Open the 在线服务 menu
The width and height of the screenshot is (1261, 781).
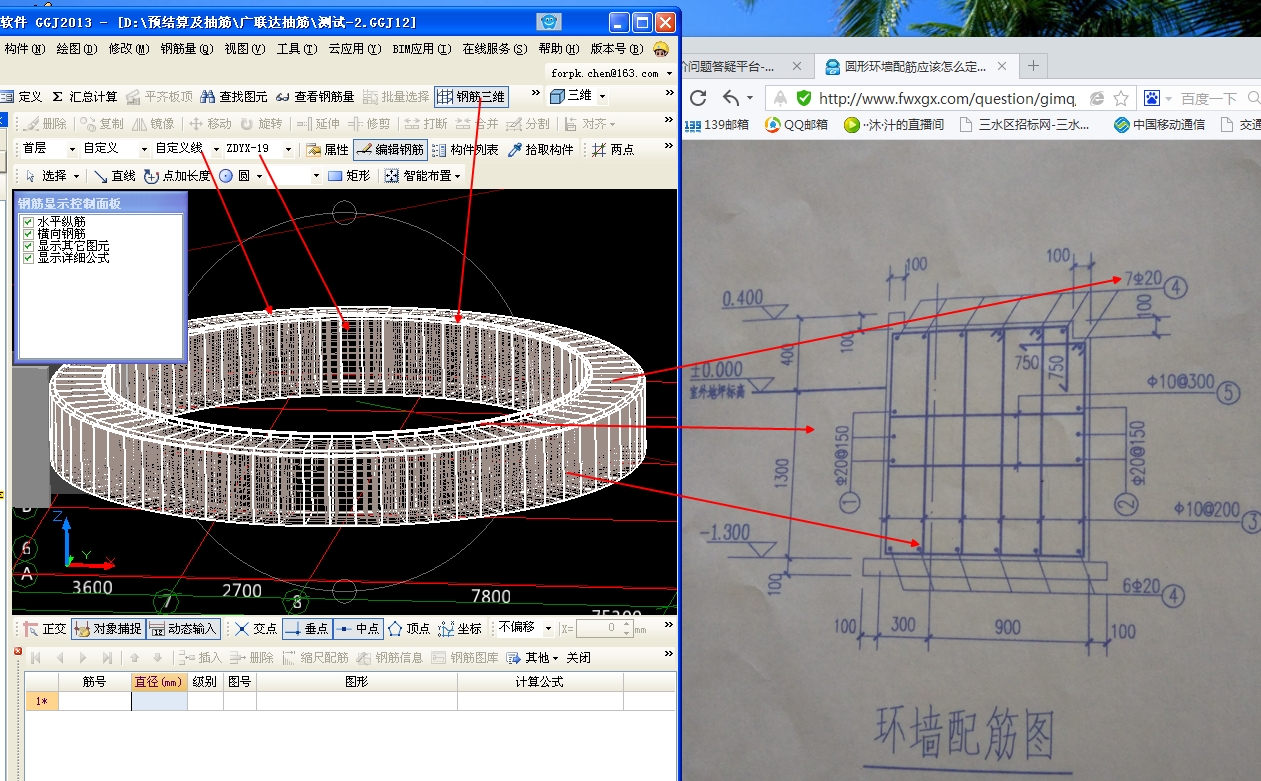494,48
